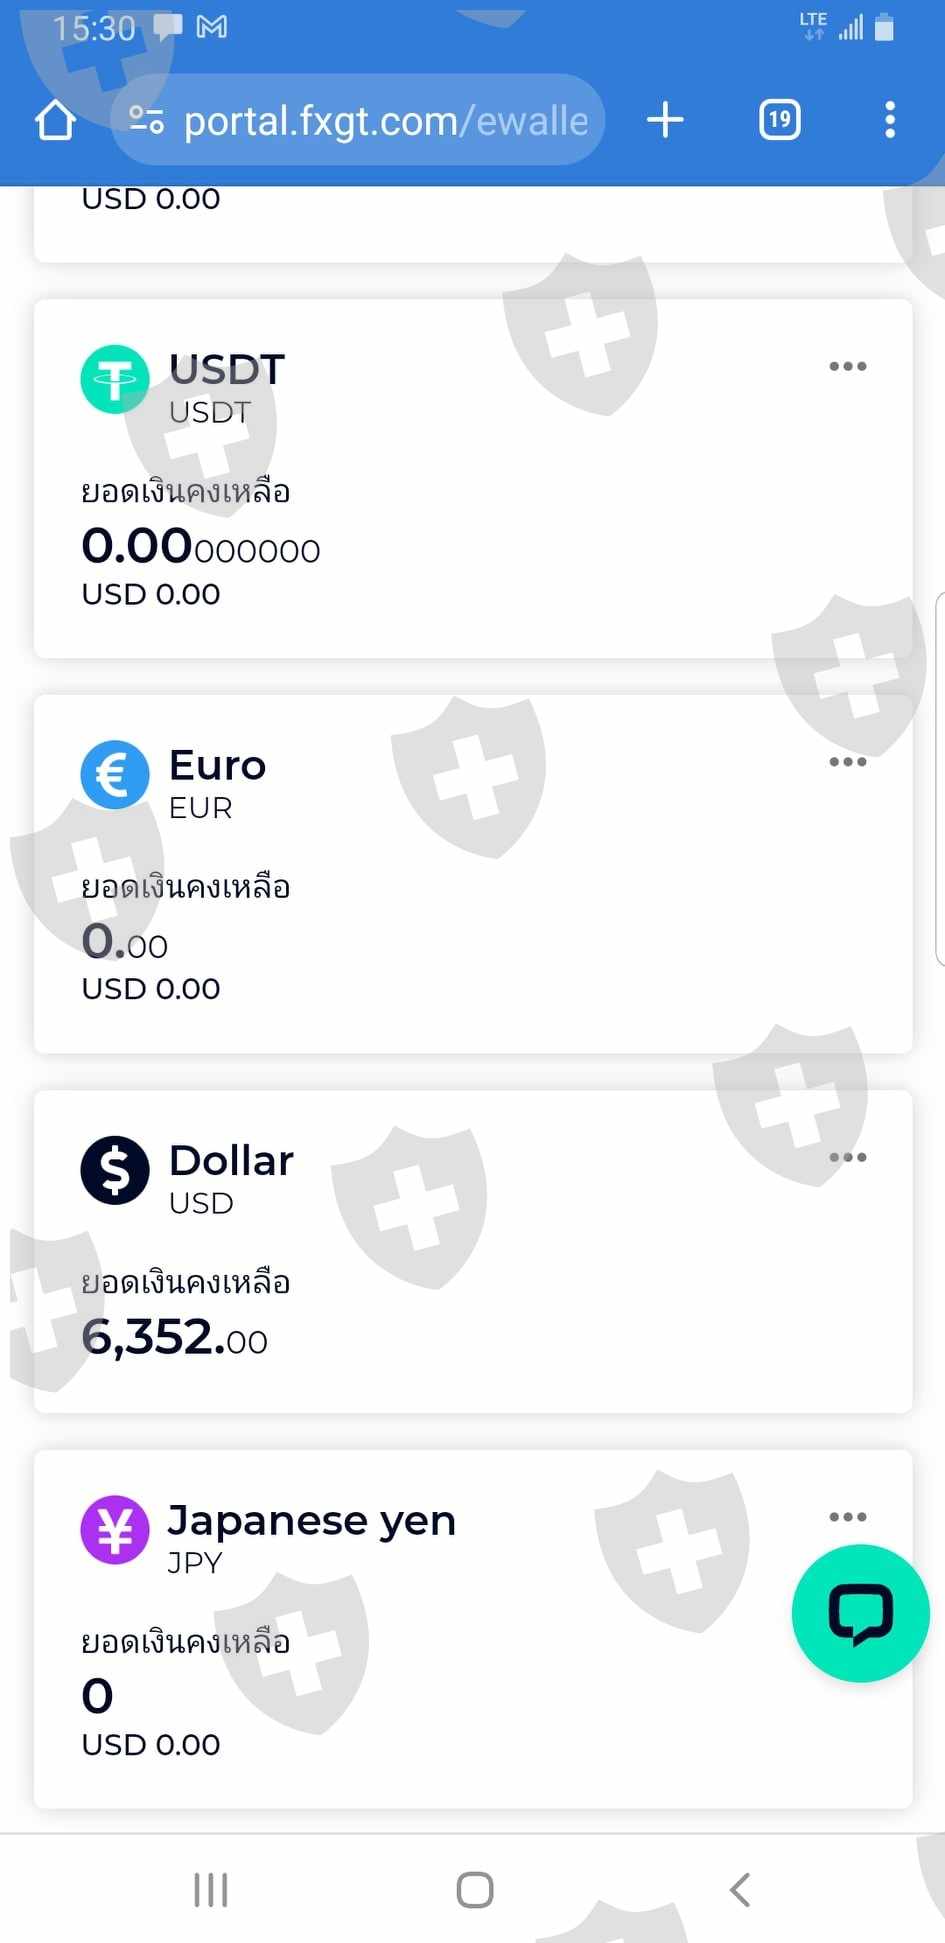This screenshot has height=1943, width=945.
Task: Open the USDT wallet options menu
Action: [847, 367]
